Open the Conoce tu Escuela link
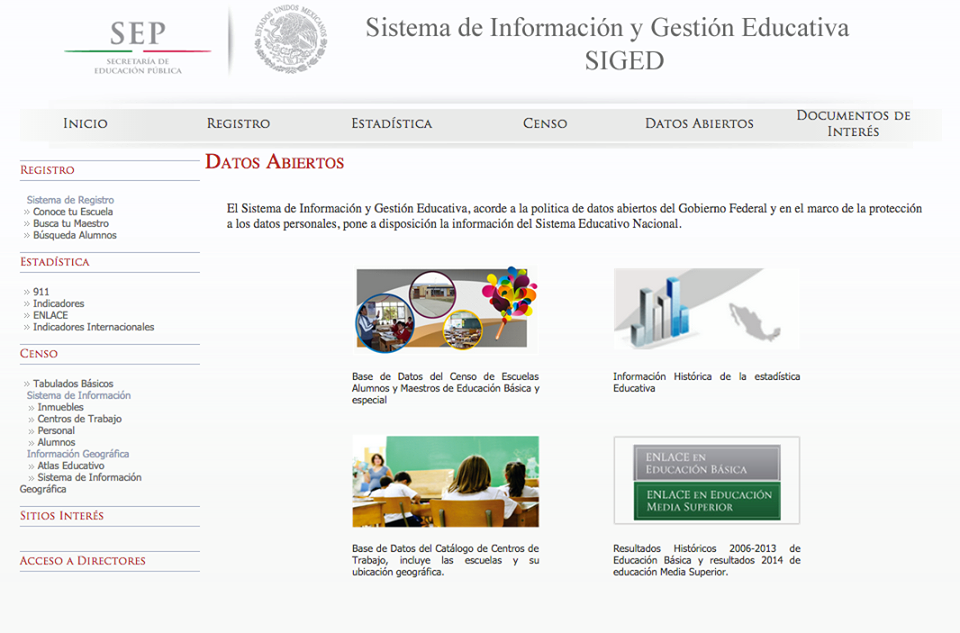The height and width of the screenshot is (633, 960). 73,212
